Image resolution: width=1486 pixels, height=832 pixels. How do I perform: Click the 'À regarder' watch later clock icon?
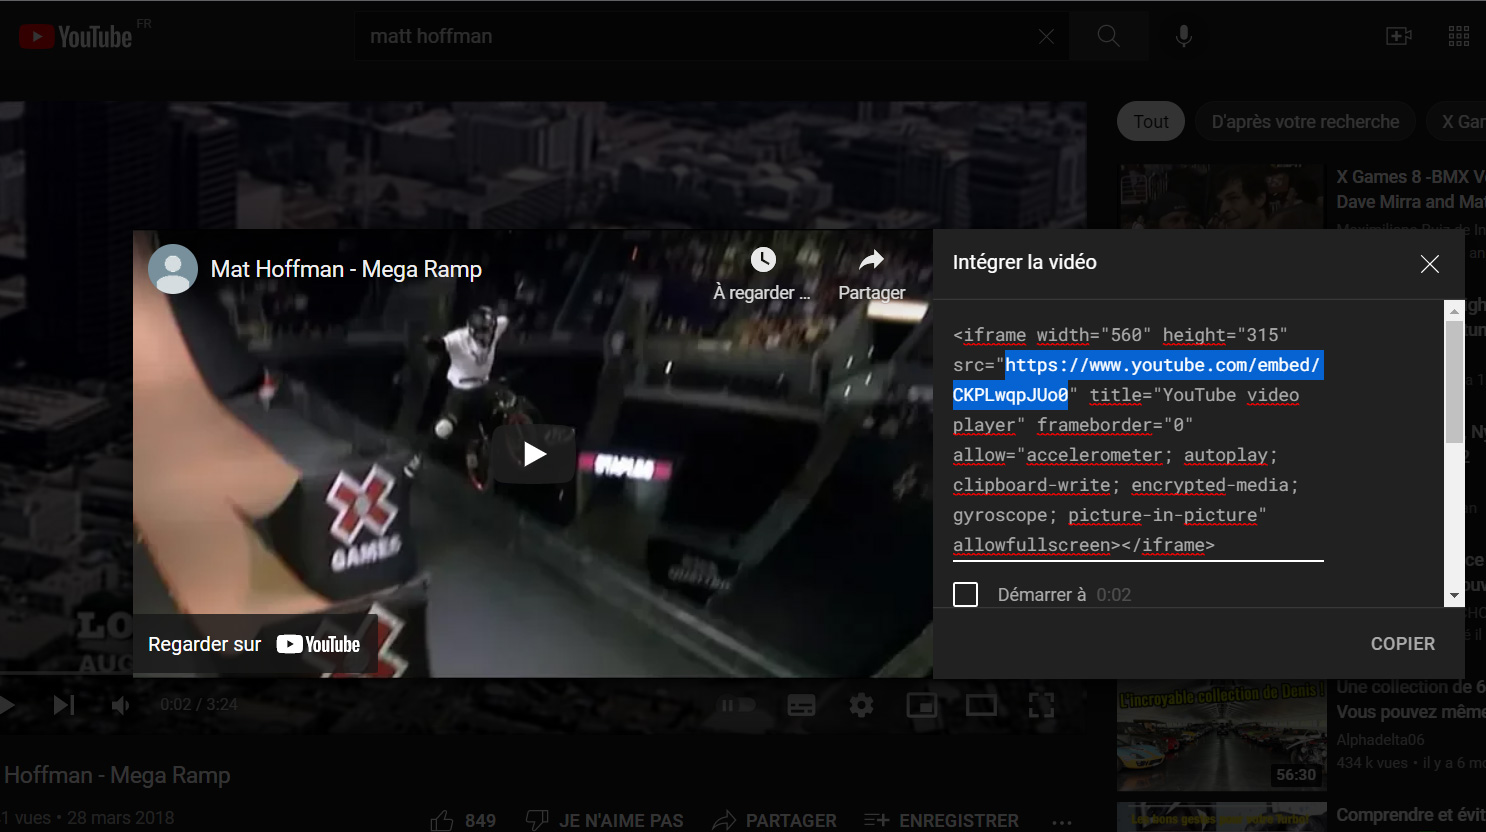(x=763, y=260)
